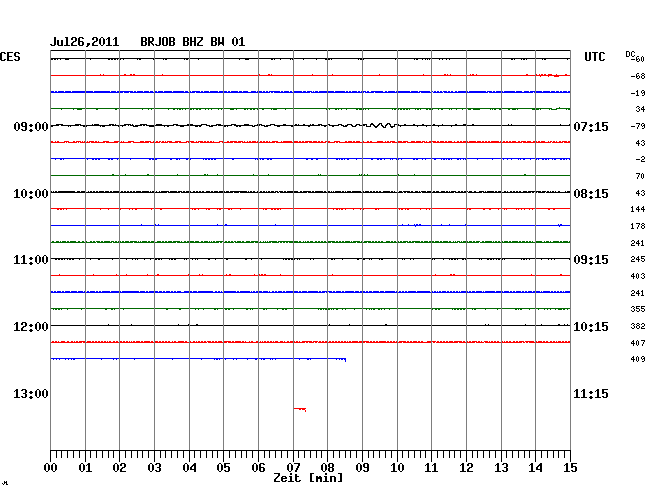Pick minute 06 on the time axis
Image resolution: width=650 pixels, height=494 pixels.
coord(258,468)
